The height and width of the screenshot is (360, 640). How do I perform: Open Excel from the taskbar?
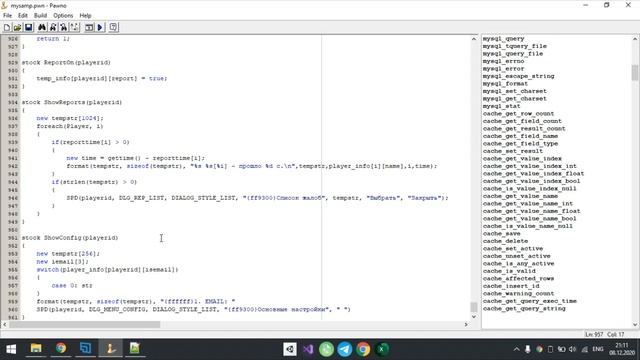tap(382, 349)
